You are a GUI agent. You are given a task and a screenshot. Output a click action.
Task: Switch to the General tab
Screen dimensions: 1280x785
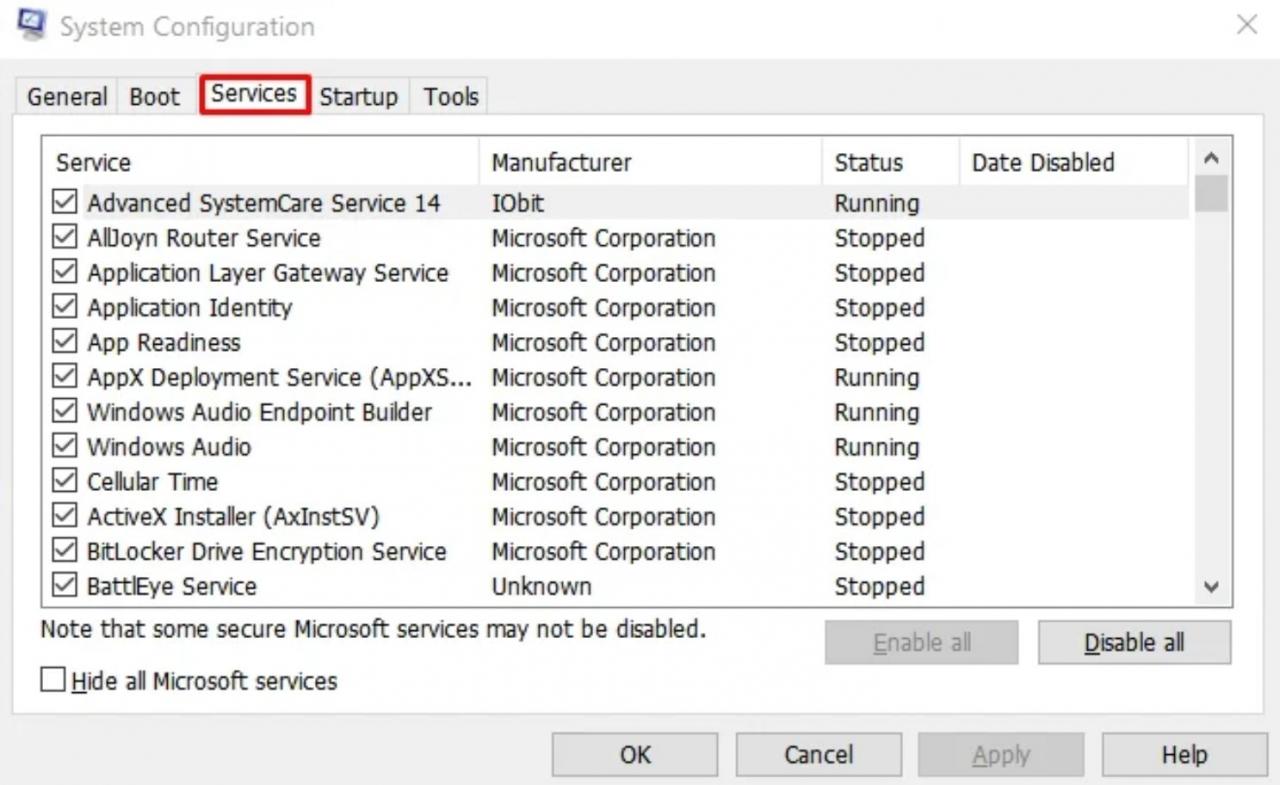click(67, 97)
